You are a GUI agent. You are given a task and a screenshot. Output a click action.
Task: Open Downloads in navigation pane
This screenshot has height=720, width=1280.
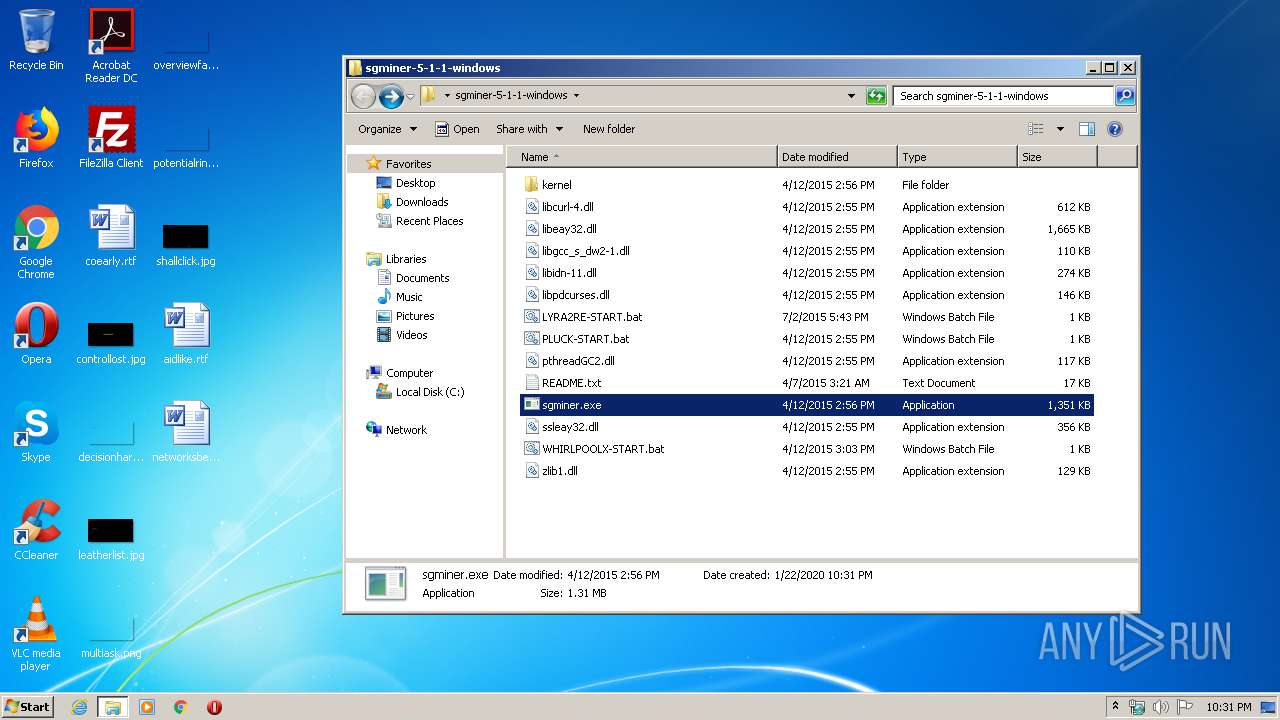pos(412,202)
